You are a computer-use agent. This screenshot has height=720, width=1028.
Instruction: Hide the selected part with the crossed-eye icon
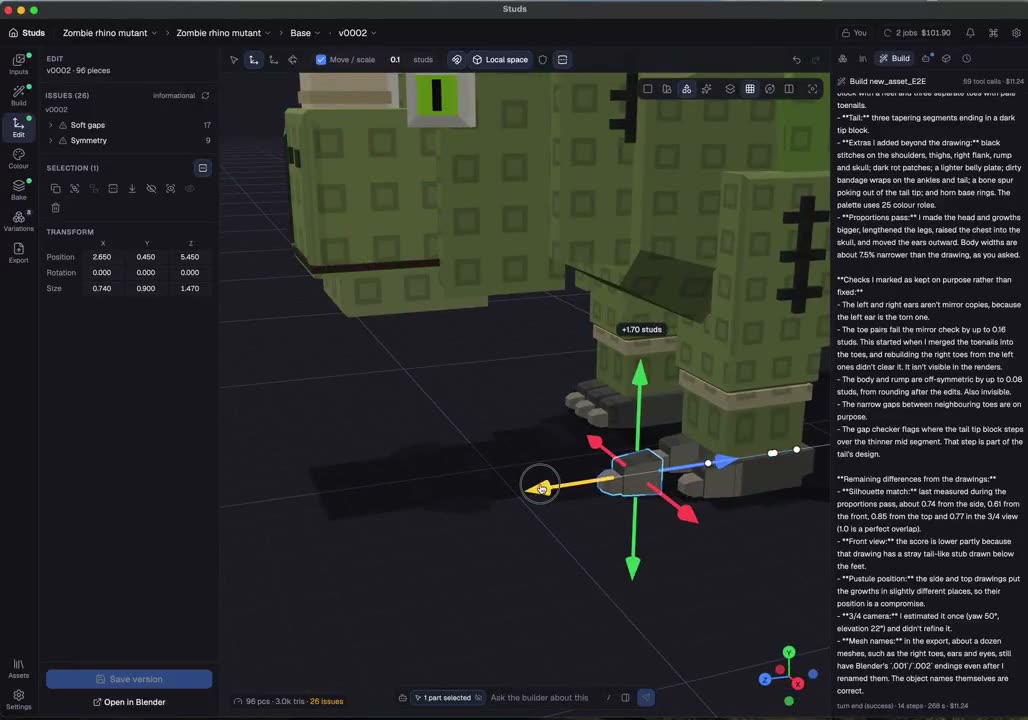tap(151, 189)
